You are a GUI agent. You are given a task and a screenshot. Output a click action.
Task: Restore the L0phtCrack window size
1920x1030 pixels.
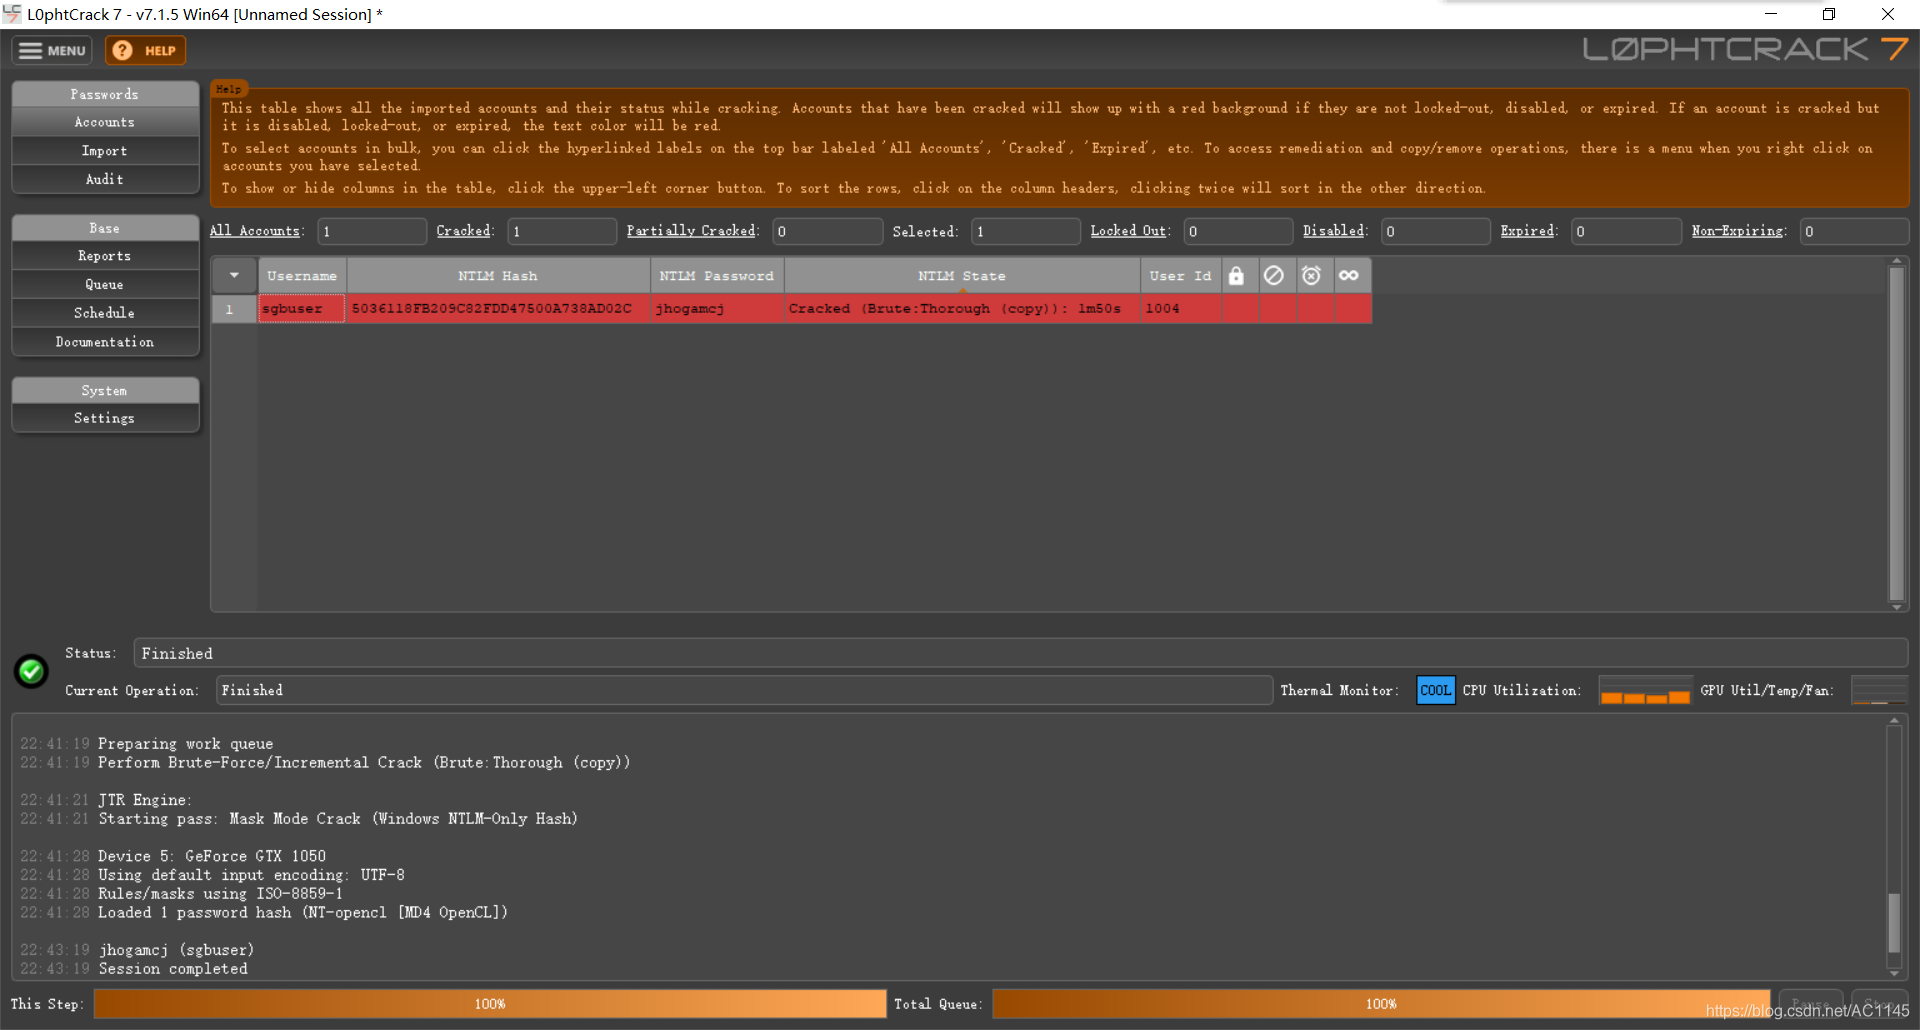1829,14
